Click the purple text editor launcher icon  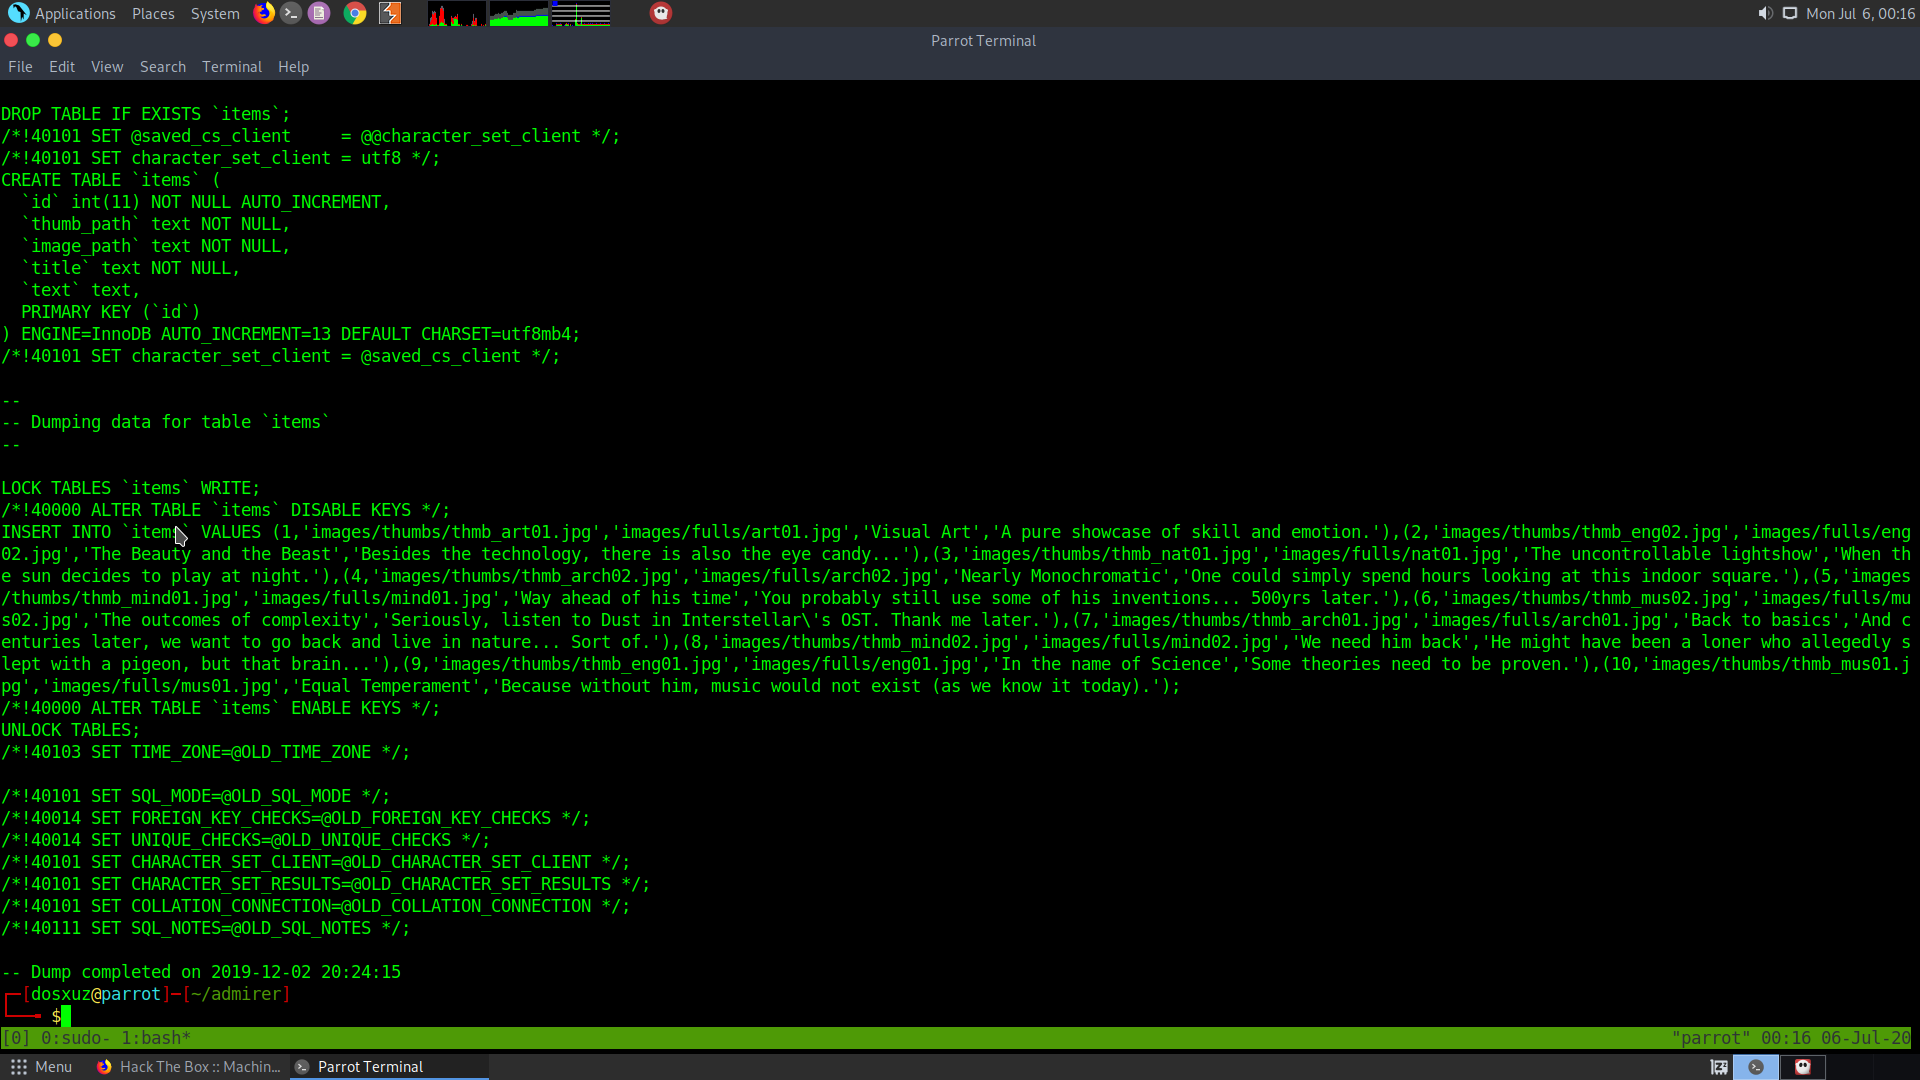click(319, 13)
